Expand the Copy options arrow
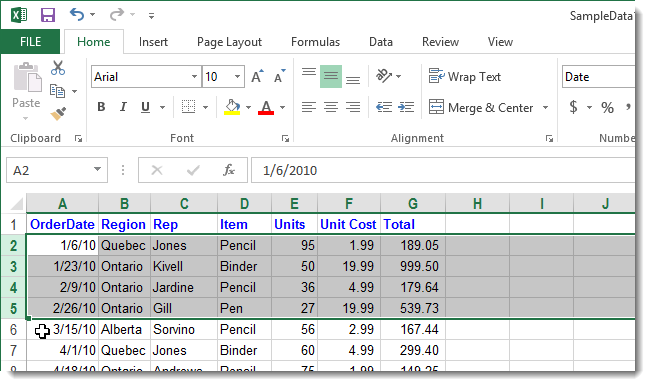 75,91
